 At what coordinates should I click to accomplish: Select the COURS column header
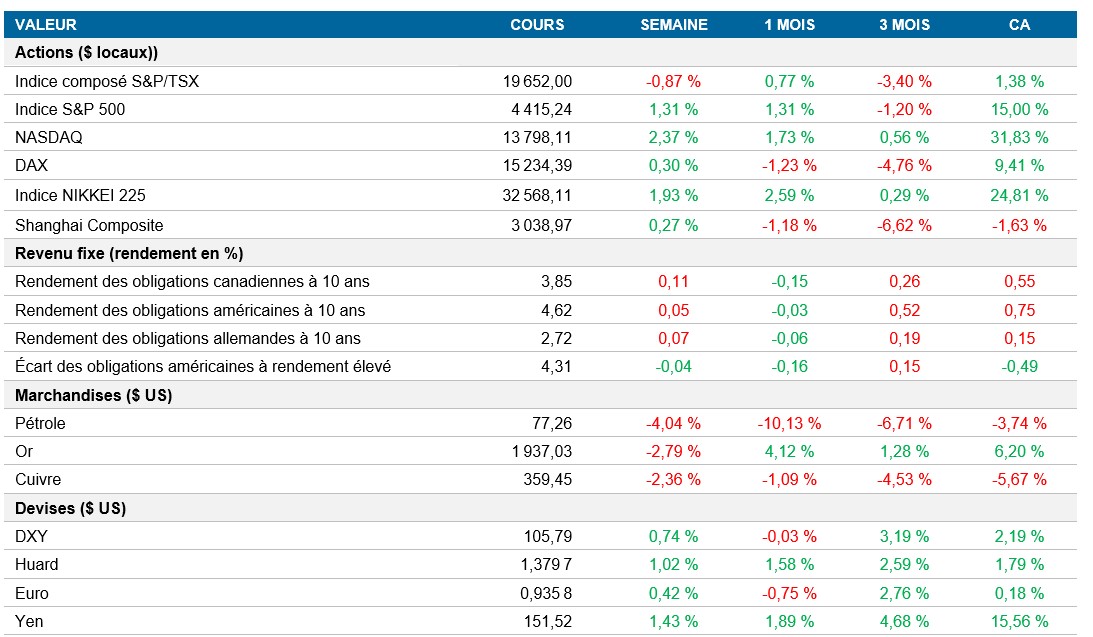(x=537, y=24)
